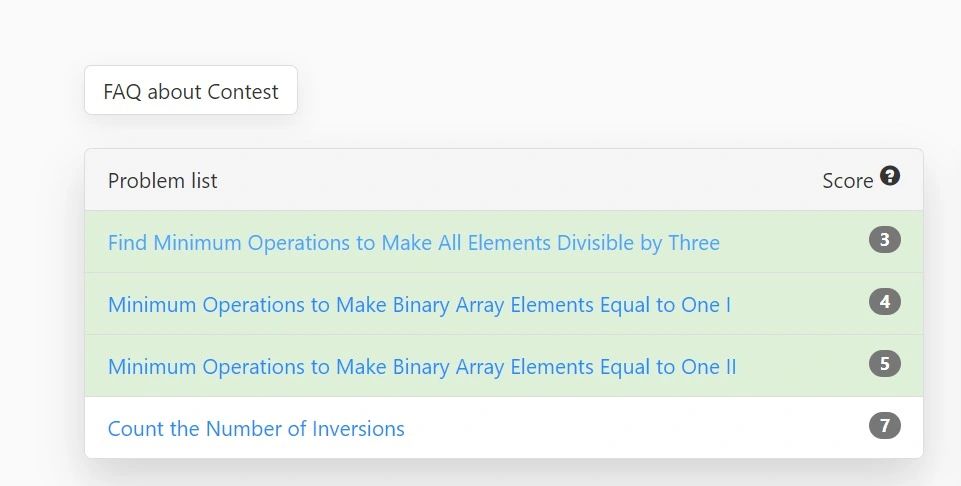The width and height of the screenshot is (961, 486).
Task: Select the unsolved white row's blank area
Action: (x=630, y=429)
